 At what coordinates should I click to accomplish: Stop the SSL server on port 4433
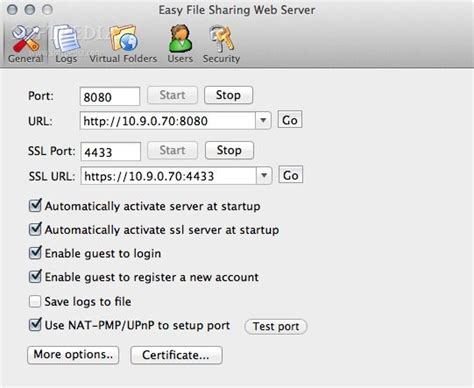pos(229,150)
